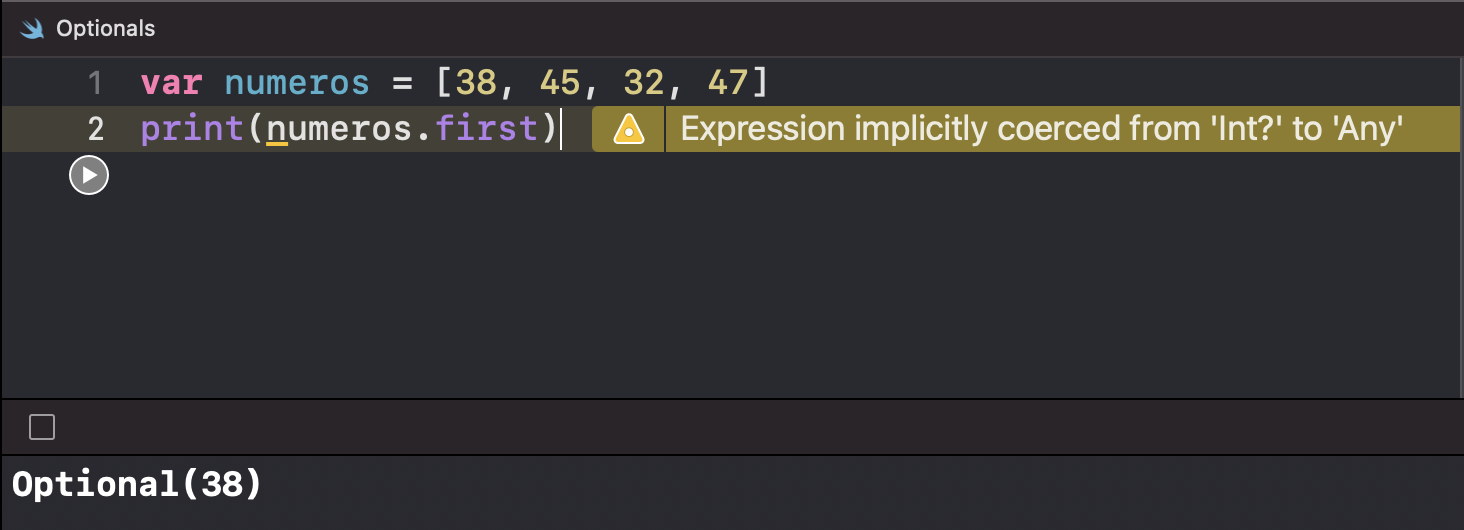
Task: Click the number 38 in the array
Action: click(477, 82)
